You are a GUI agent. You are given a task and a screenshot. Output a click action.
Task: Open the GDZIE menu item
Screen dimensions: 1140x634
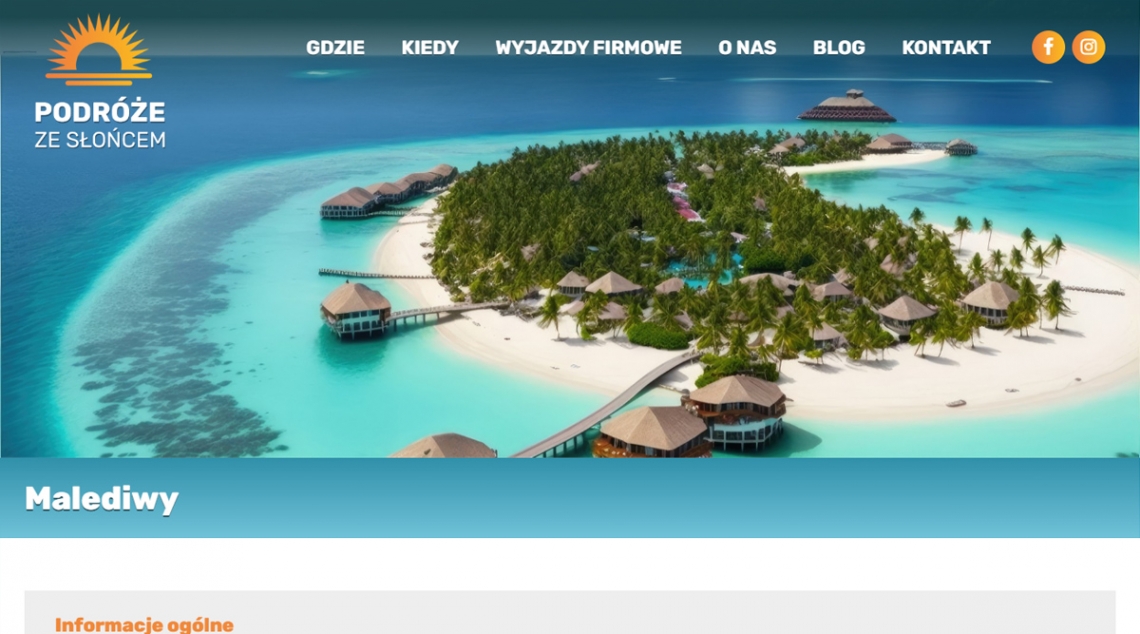coord(335,48)
